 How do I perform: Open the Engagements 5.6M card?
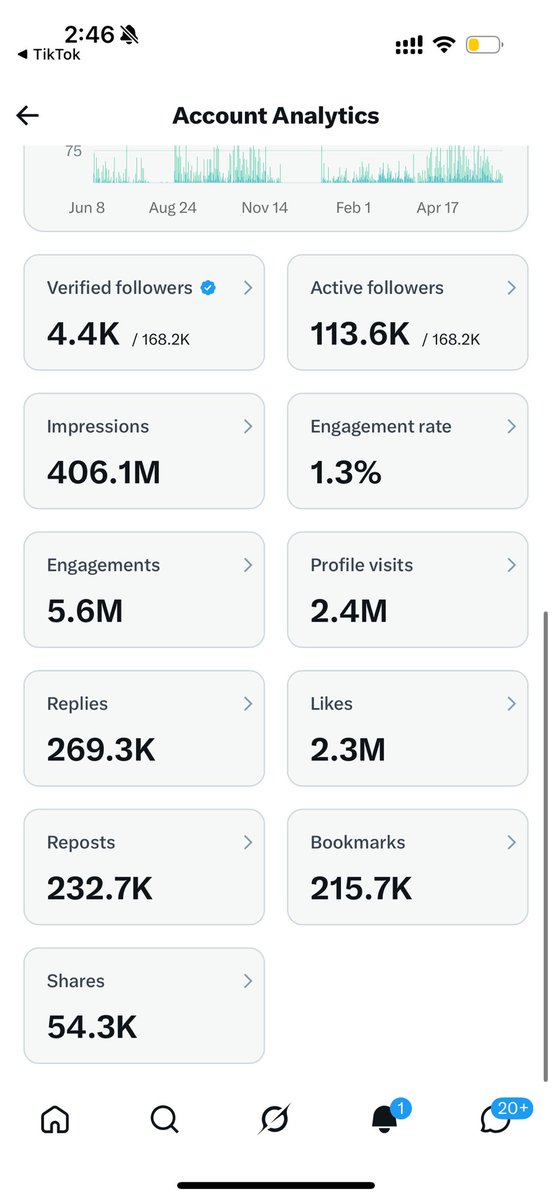click(144, 590)
